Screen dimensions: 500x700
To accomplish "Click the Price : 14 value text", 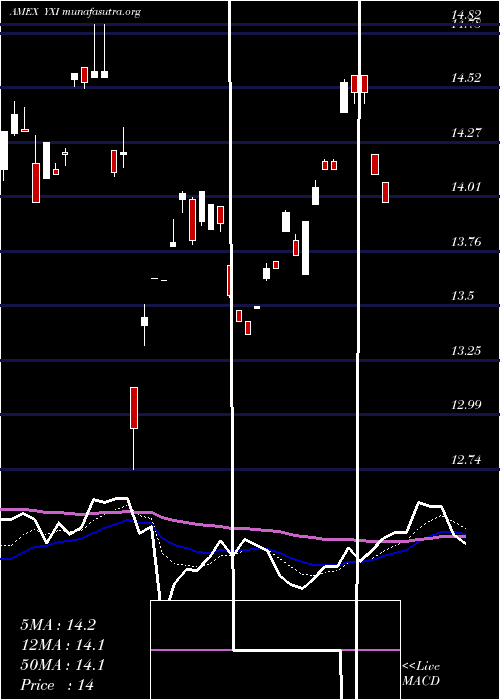I will [x=57, y=685].
